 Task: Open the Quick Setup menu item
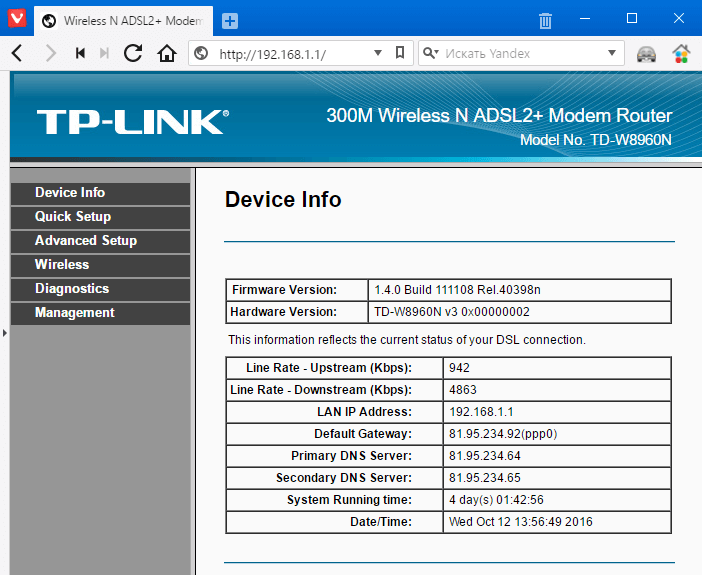pos(100,217)
